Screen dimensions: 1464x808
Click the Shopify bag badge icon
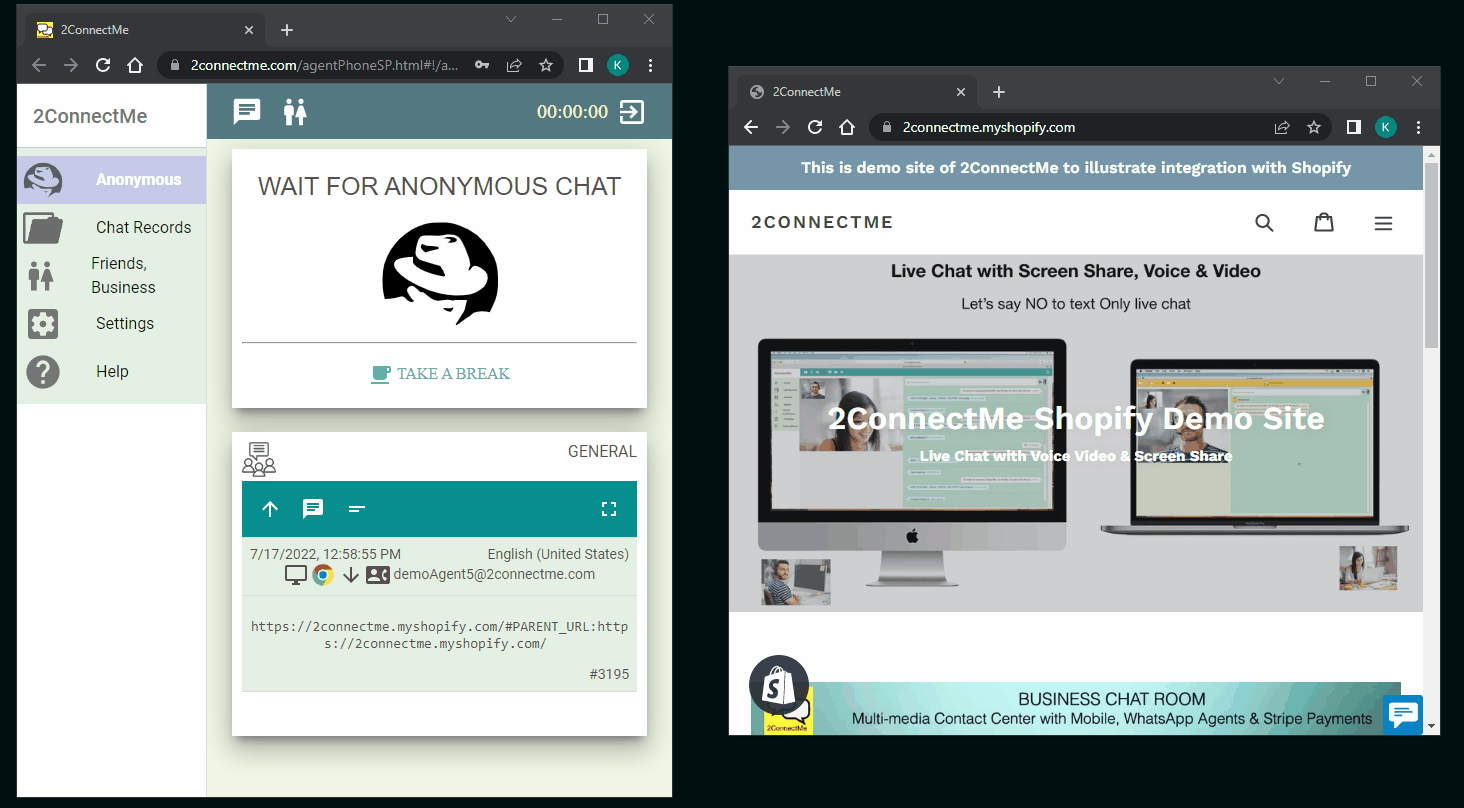[x=778, y=685]
